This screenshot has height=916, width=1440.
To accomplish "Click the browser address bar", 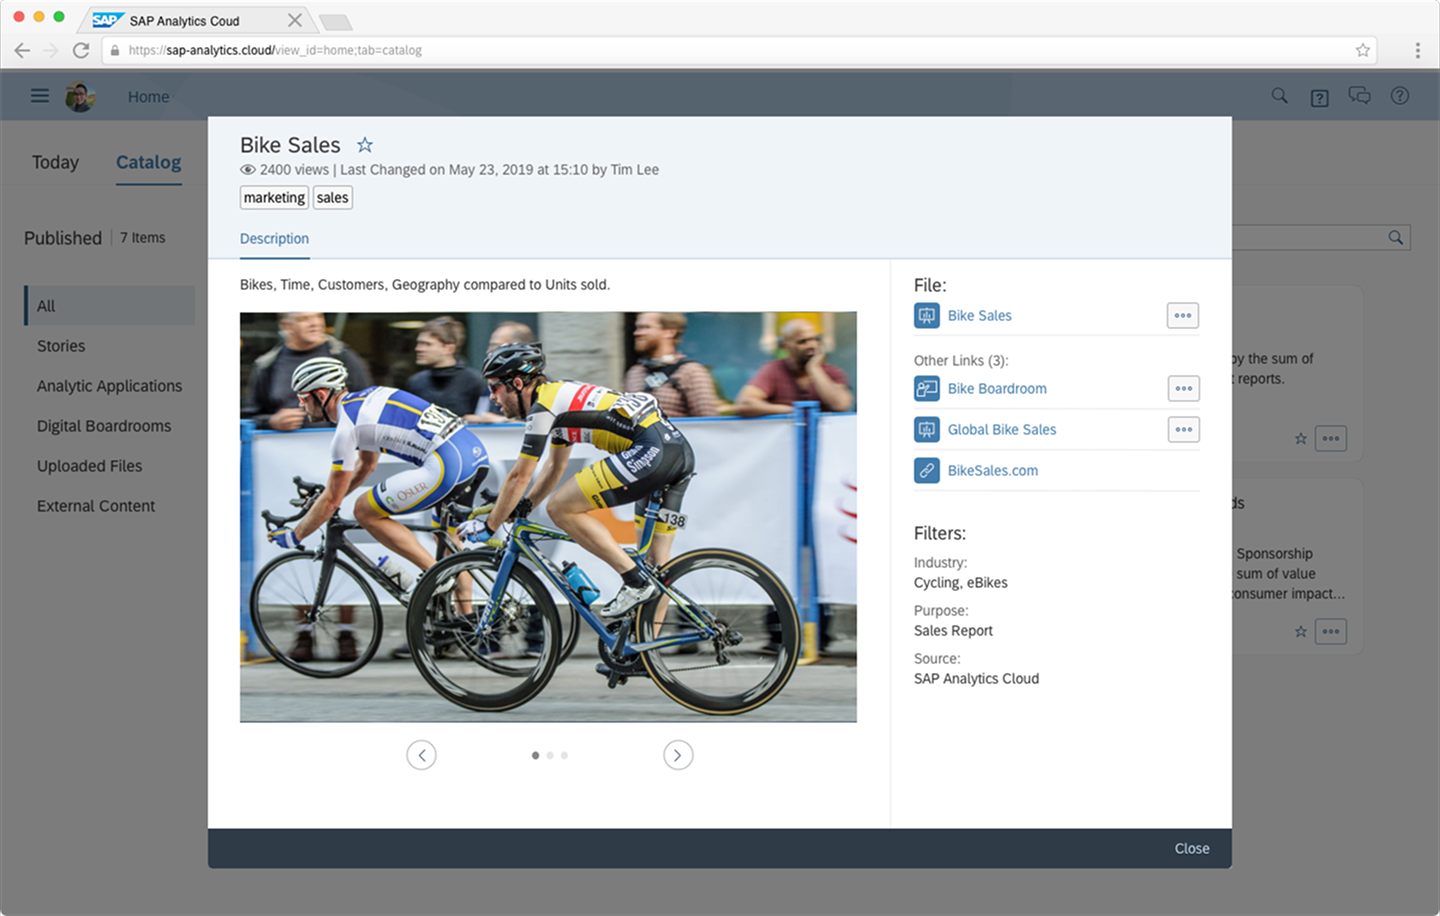I will point(739,50).
